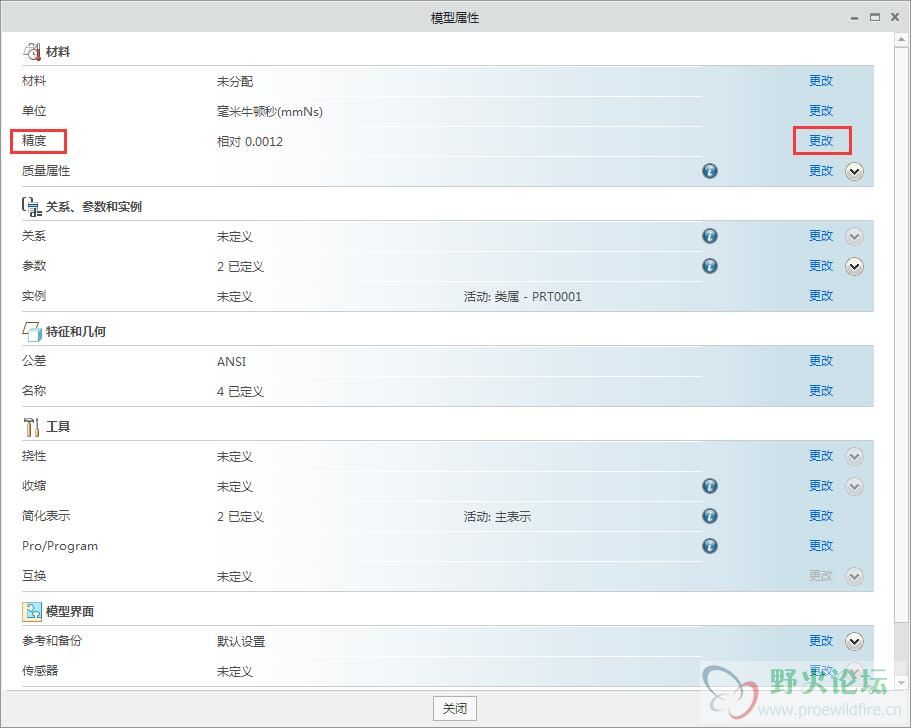
Task: Click the 模型界面 section icon
Action: click(x=31, y=611)
